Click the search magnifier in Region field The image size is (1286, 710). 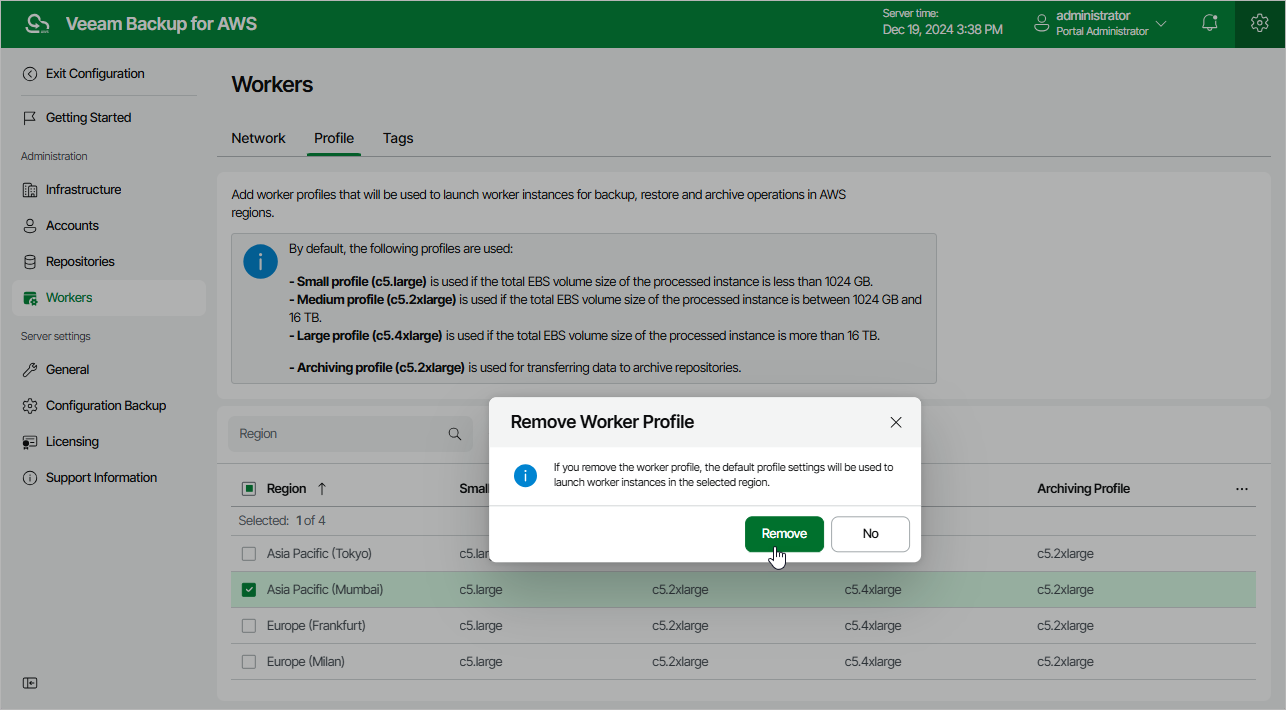click(x=455, y=434)
